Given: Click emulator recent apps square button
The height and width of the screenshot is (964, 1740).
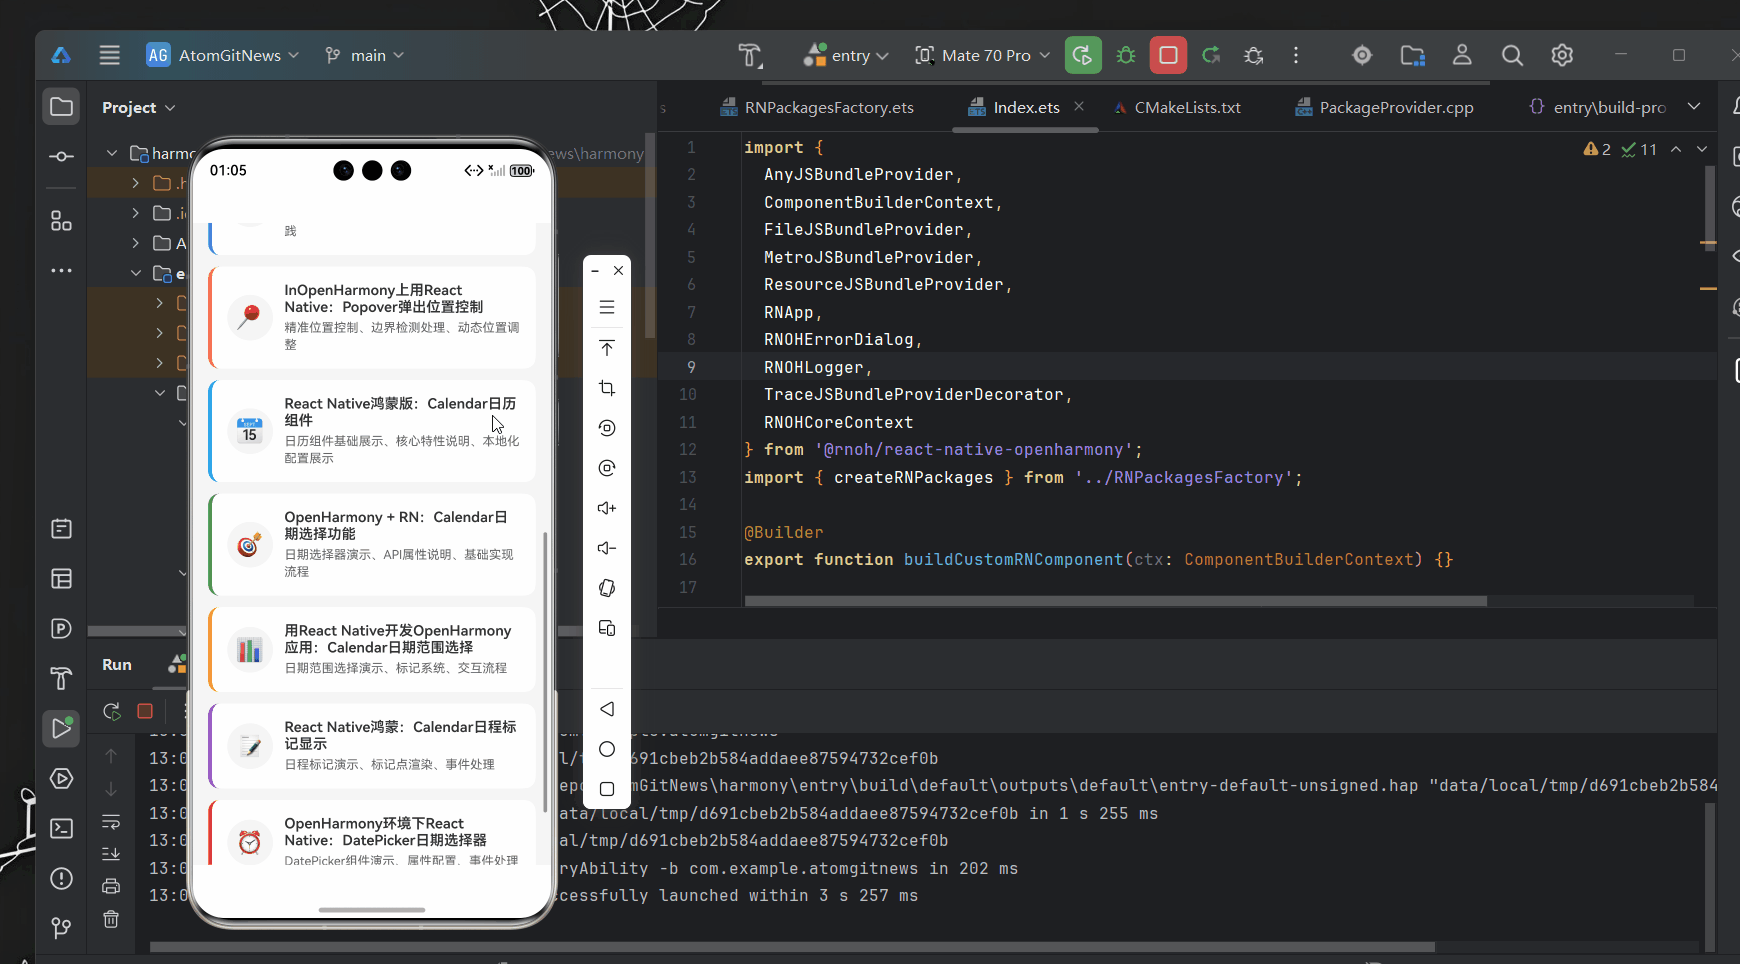Looking at the screenshot, I should pos(607,789).
